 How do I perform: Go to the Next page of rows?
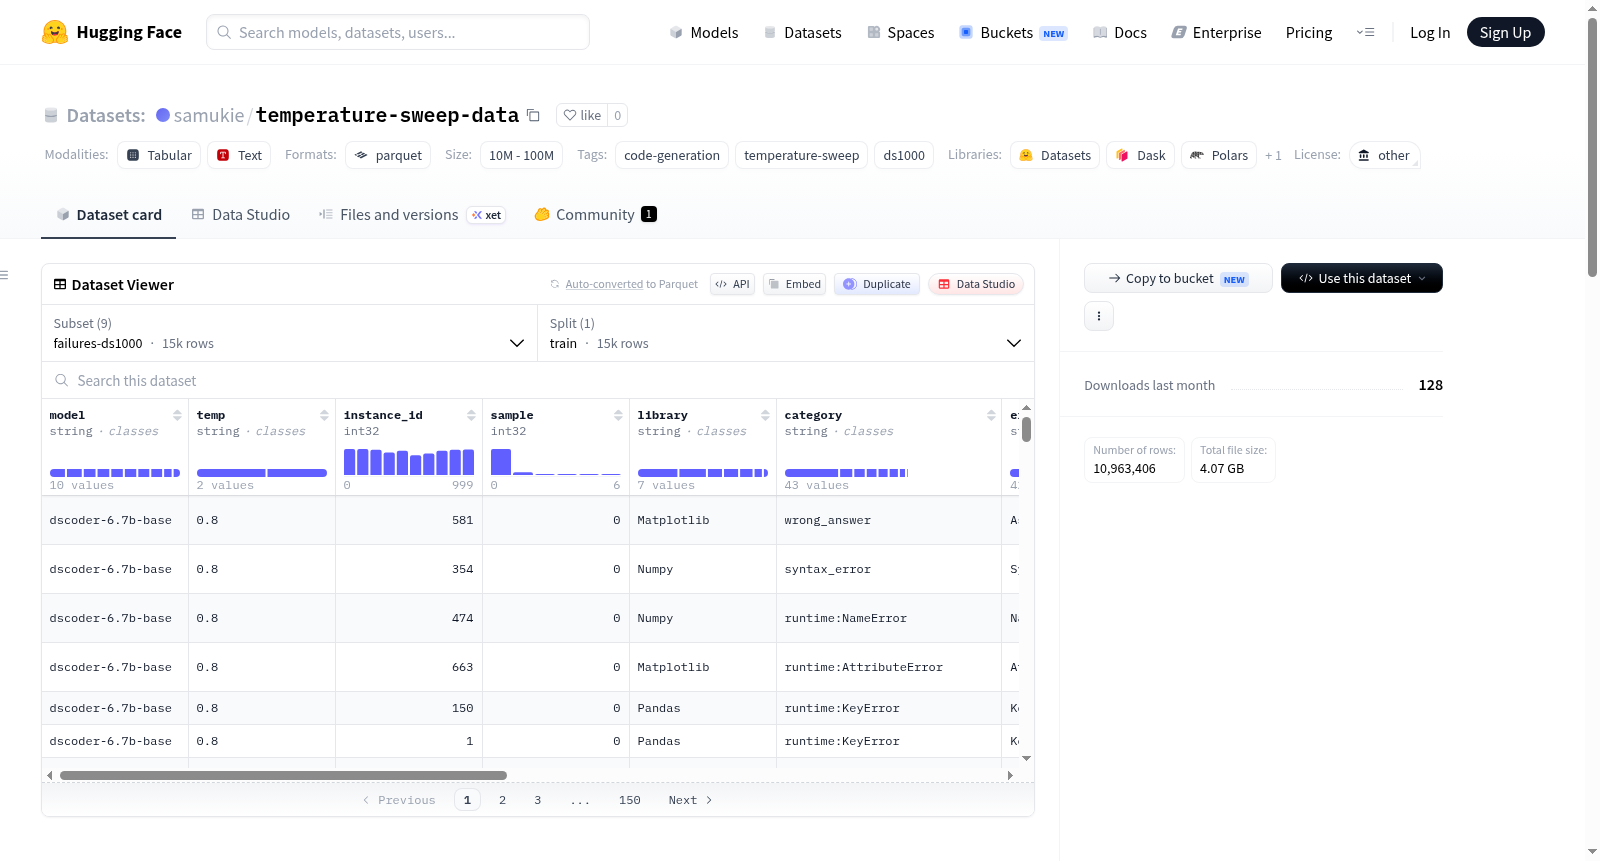pyautogui.click(x=690, y=800)
